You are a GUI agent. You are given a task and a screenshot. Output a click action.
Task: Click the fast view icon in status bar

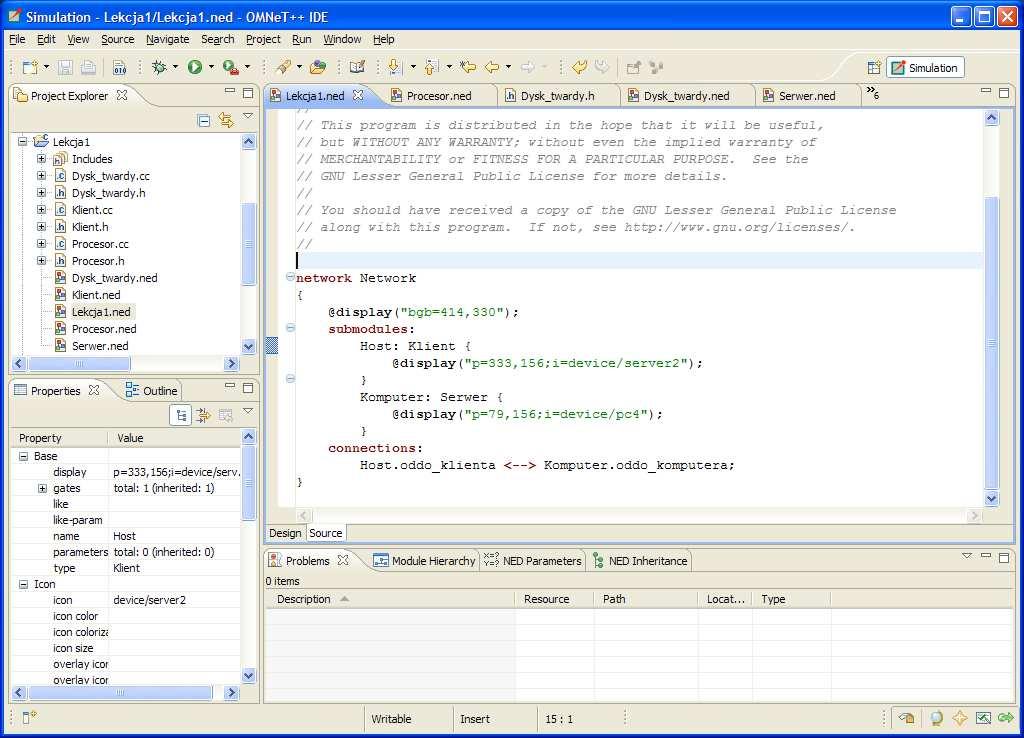[x=29, y=718]
